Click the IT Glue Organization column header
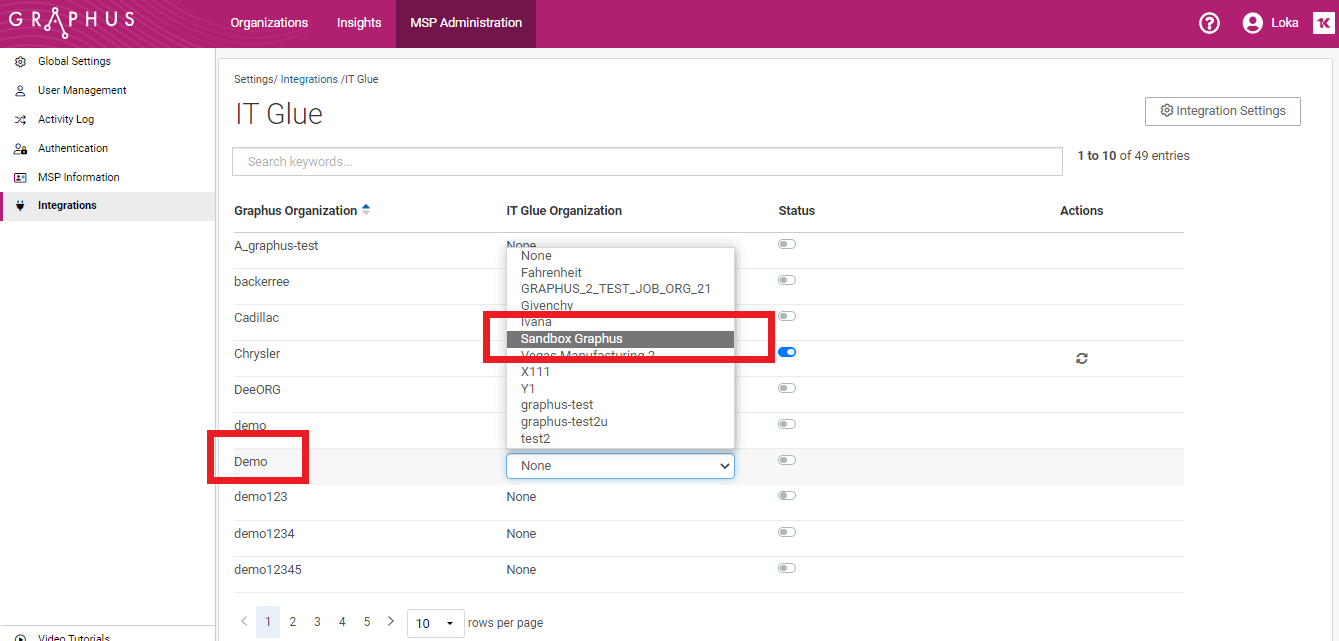This screenshot has width=1339, height=641. (564, 211)
